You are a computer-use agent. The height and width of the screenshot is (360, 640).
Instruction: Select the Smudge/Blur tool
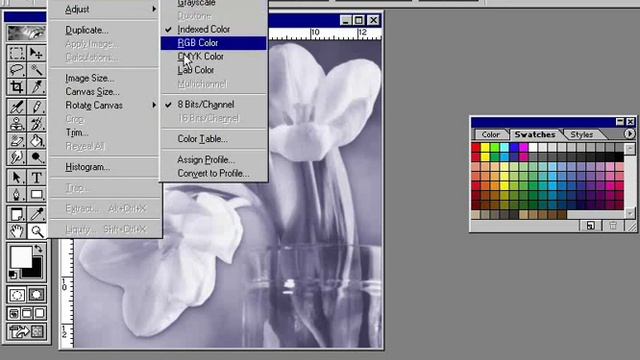coord(17,157)
